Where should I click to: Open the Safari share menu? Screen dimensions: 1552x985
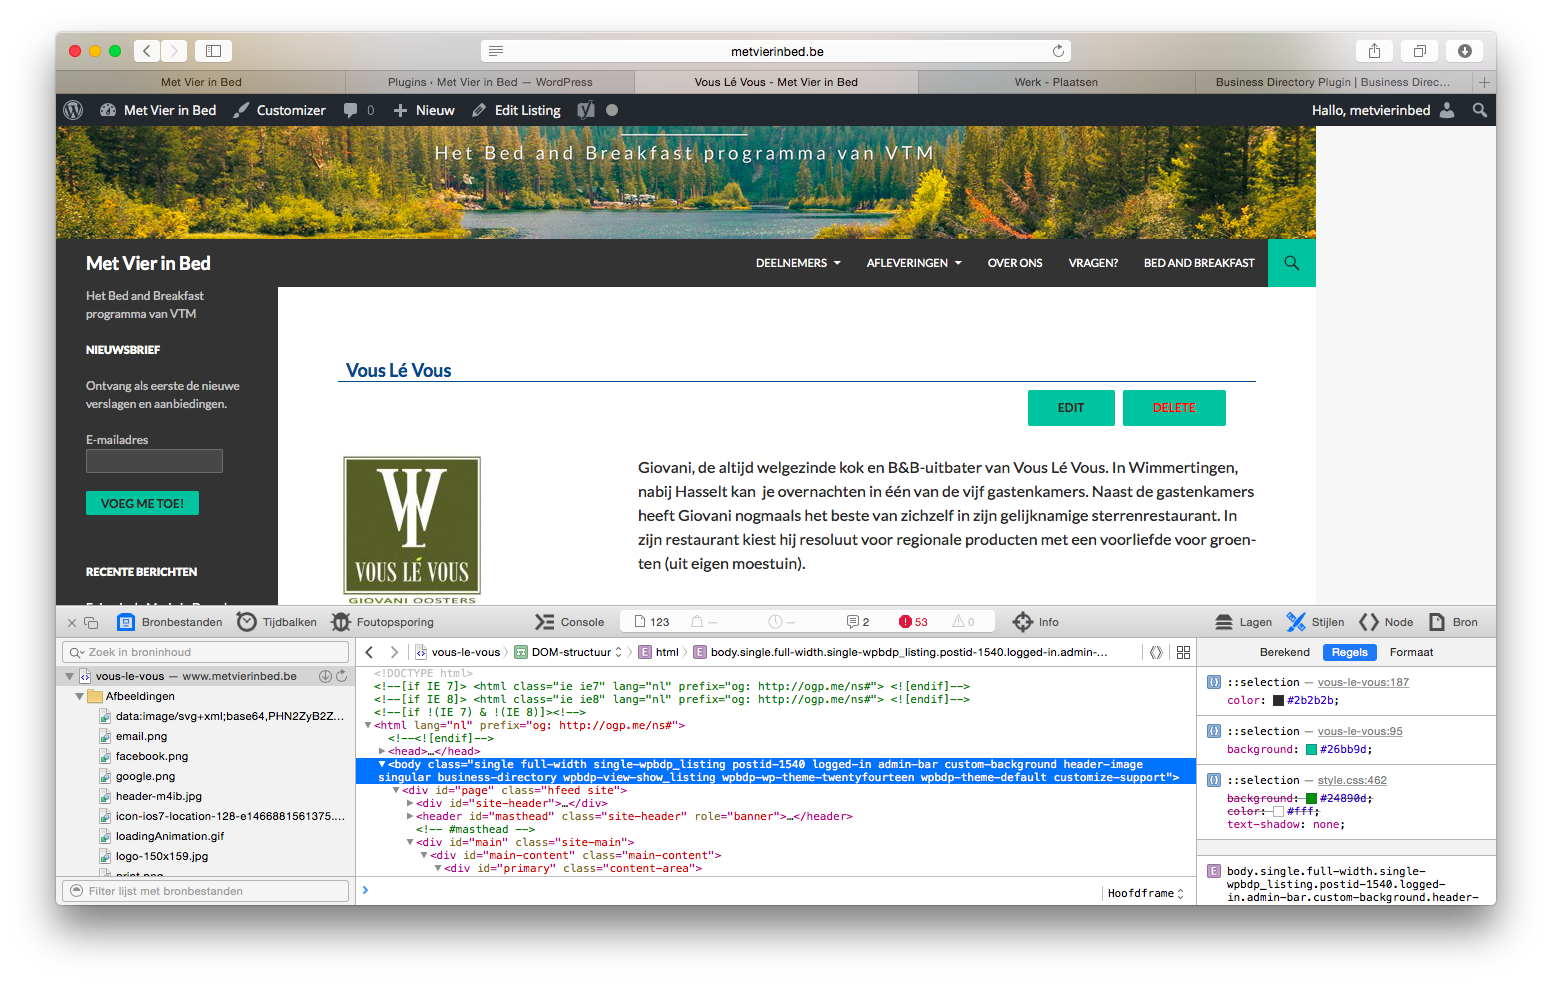tap(1374, 51)
